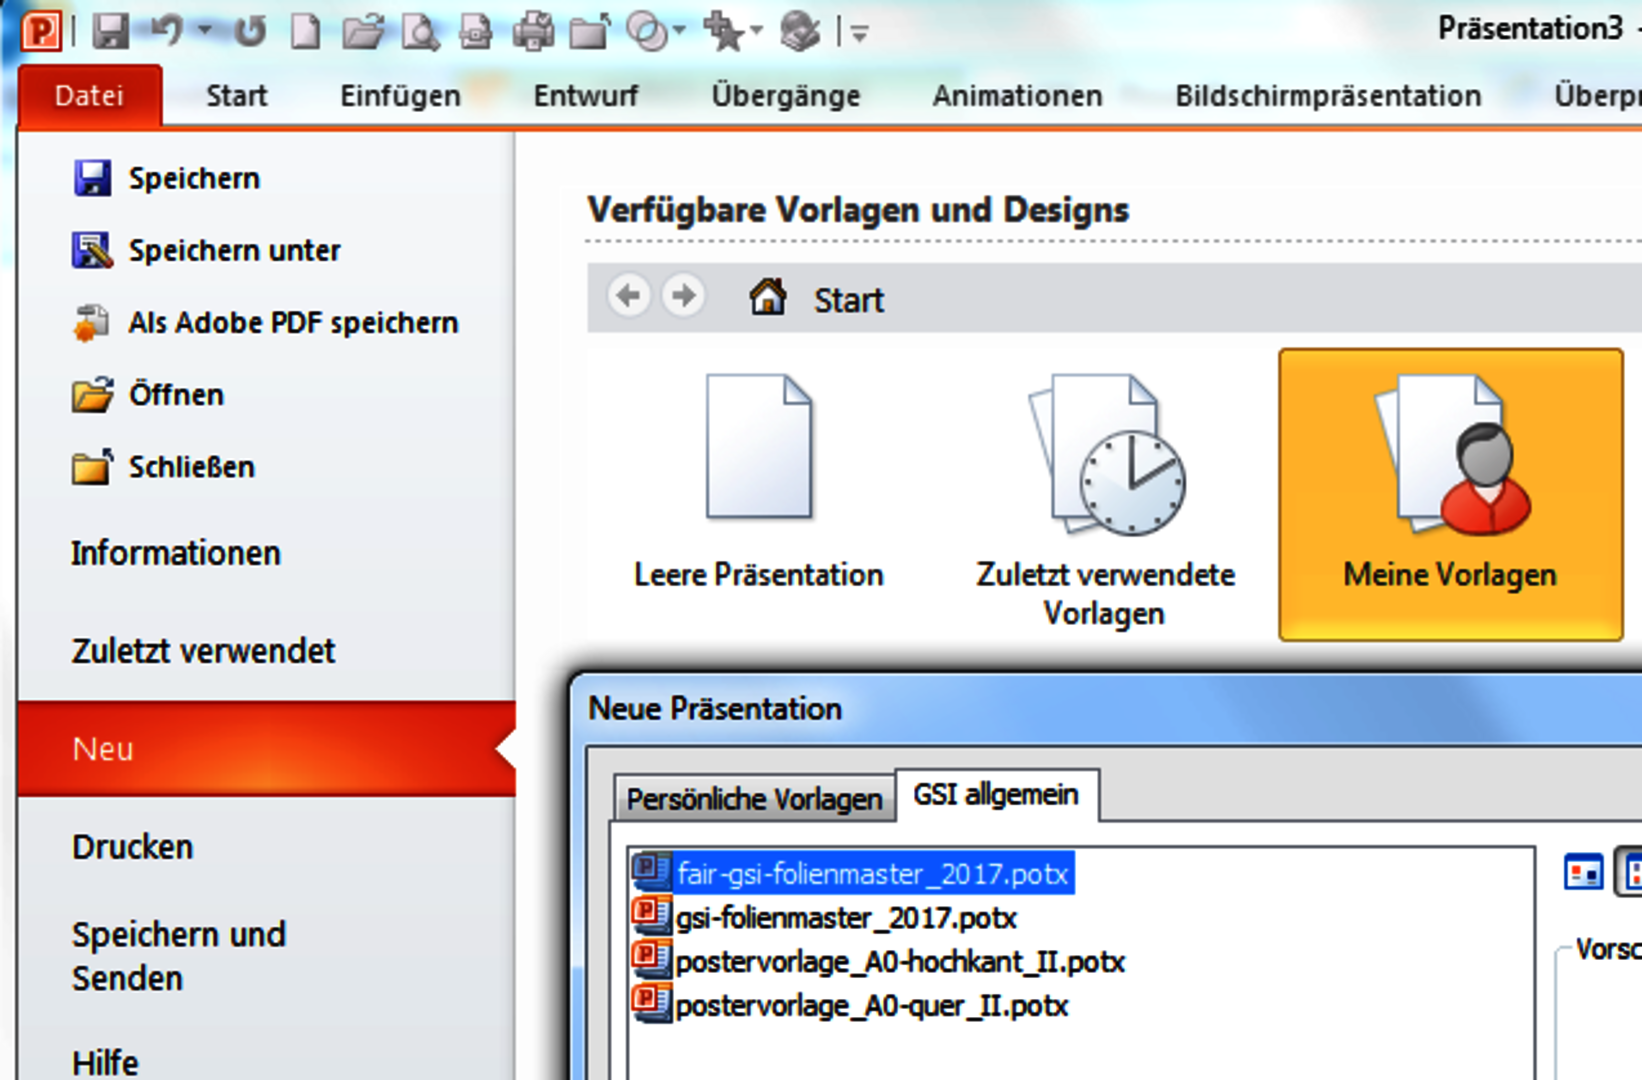Click the print preview magnifier icon
The height and width of the screenshot is (1080, 1642).
[x=420, y=31]
